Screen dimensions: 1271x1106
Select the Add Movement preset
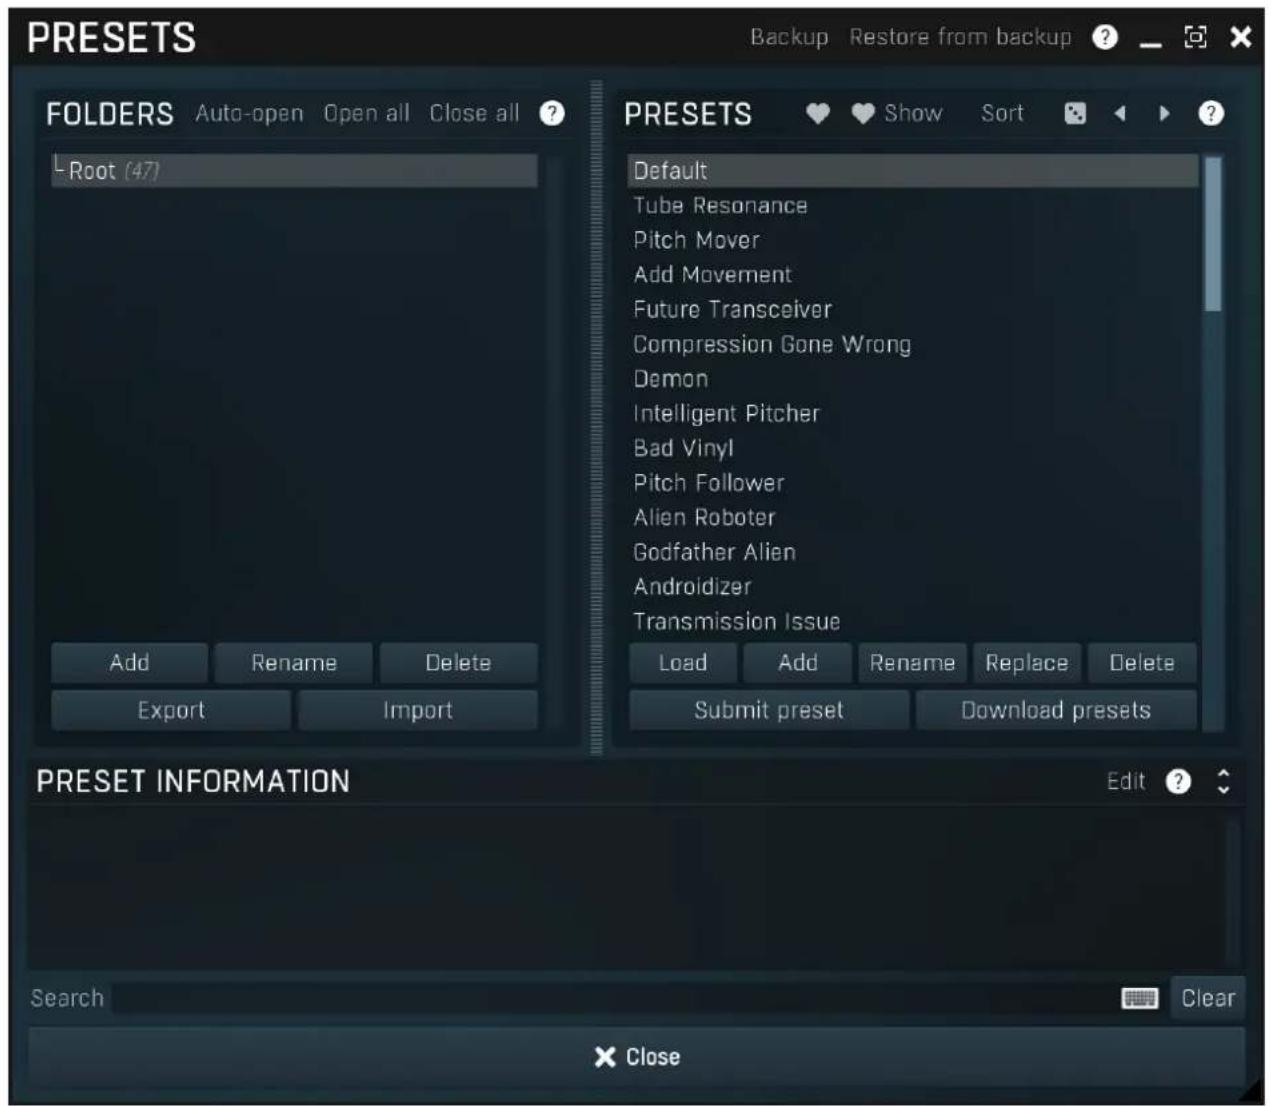click(913, 275)
